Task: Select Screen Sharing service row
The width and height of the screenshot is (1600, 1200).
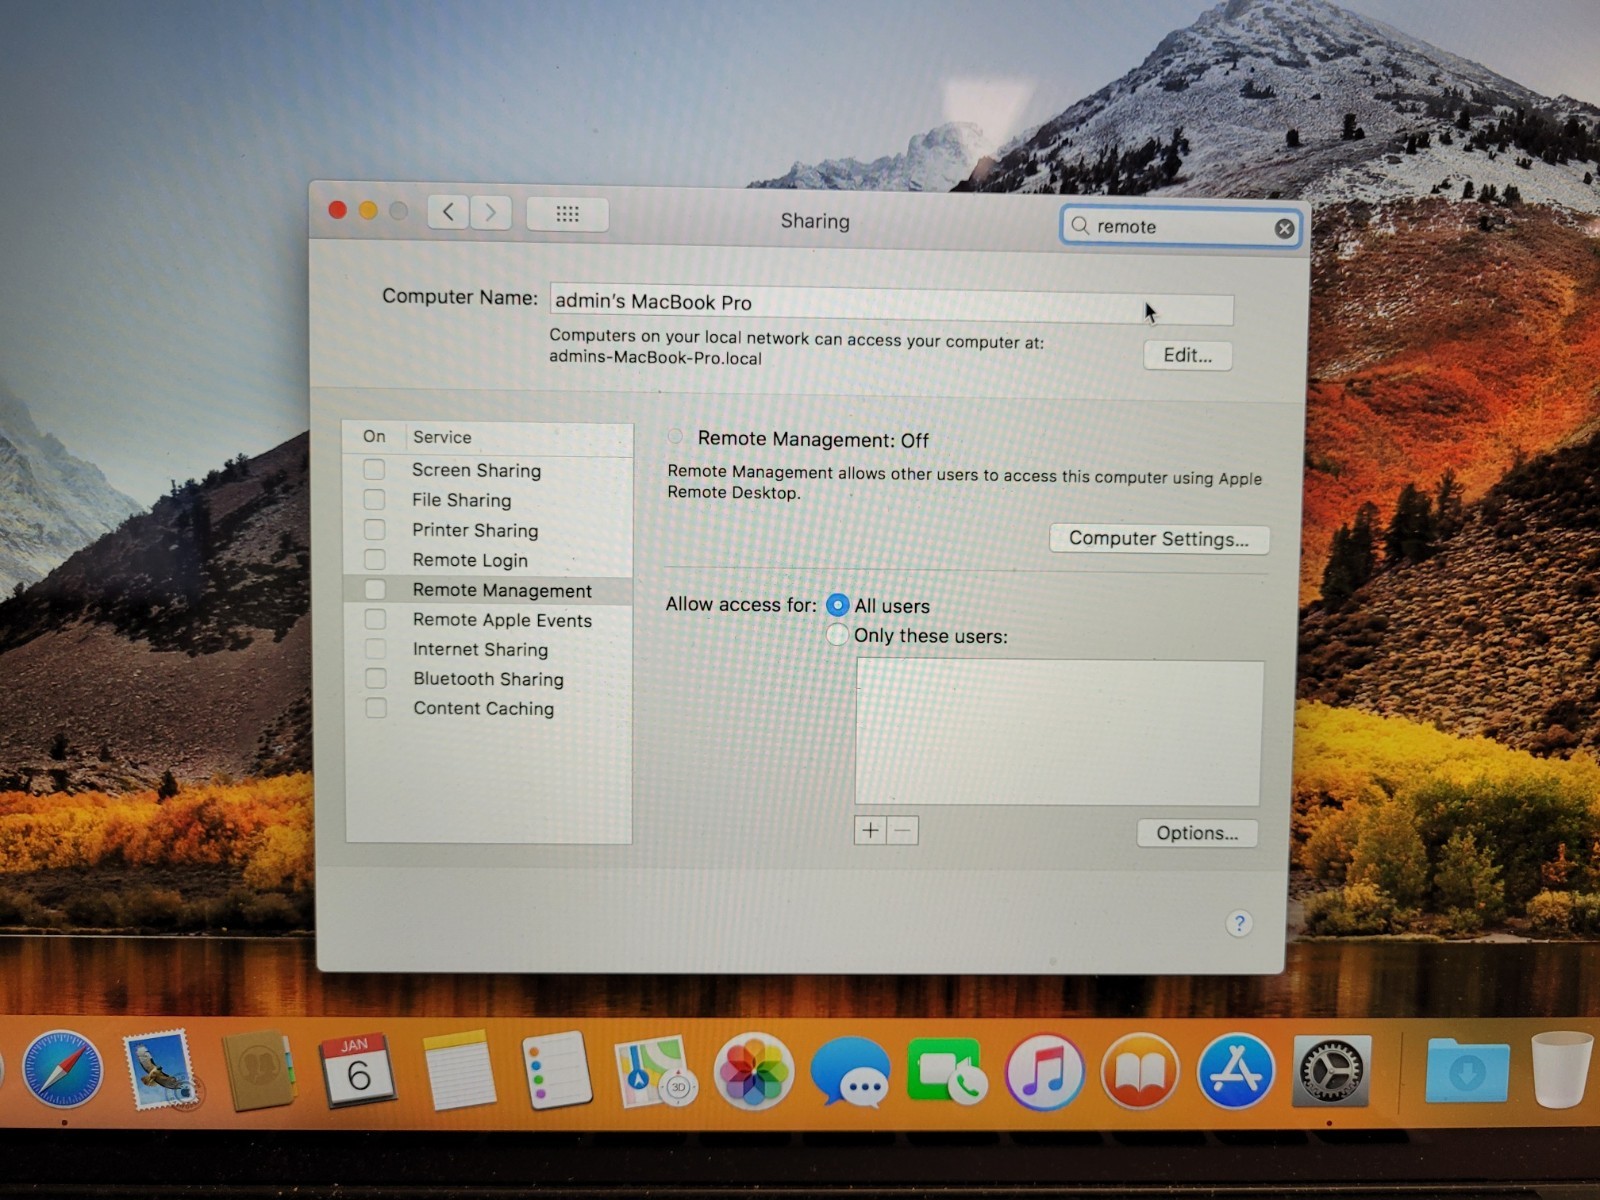Action: (x=488, y=470)
